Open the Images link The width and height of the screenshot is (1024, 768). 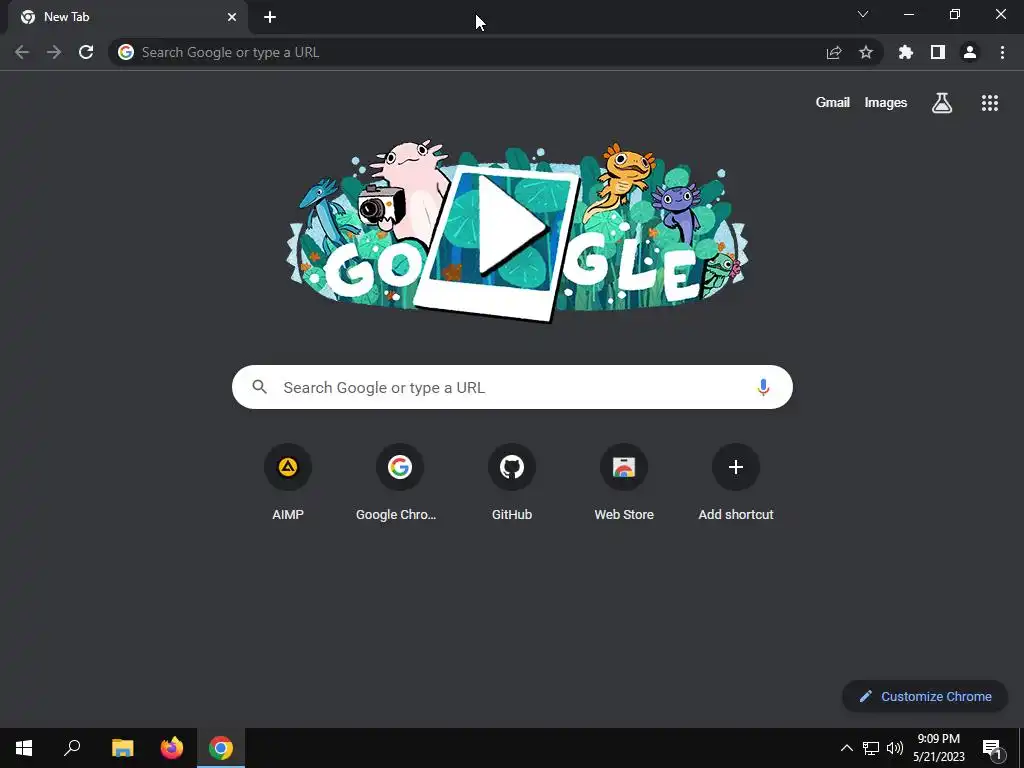pyautogui.click(x=886, y=103)
